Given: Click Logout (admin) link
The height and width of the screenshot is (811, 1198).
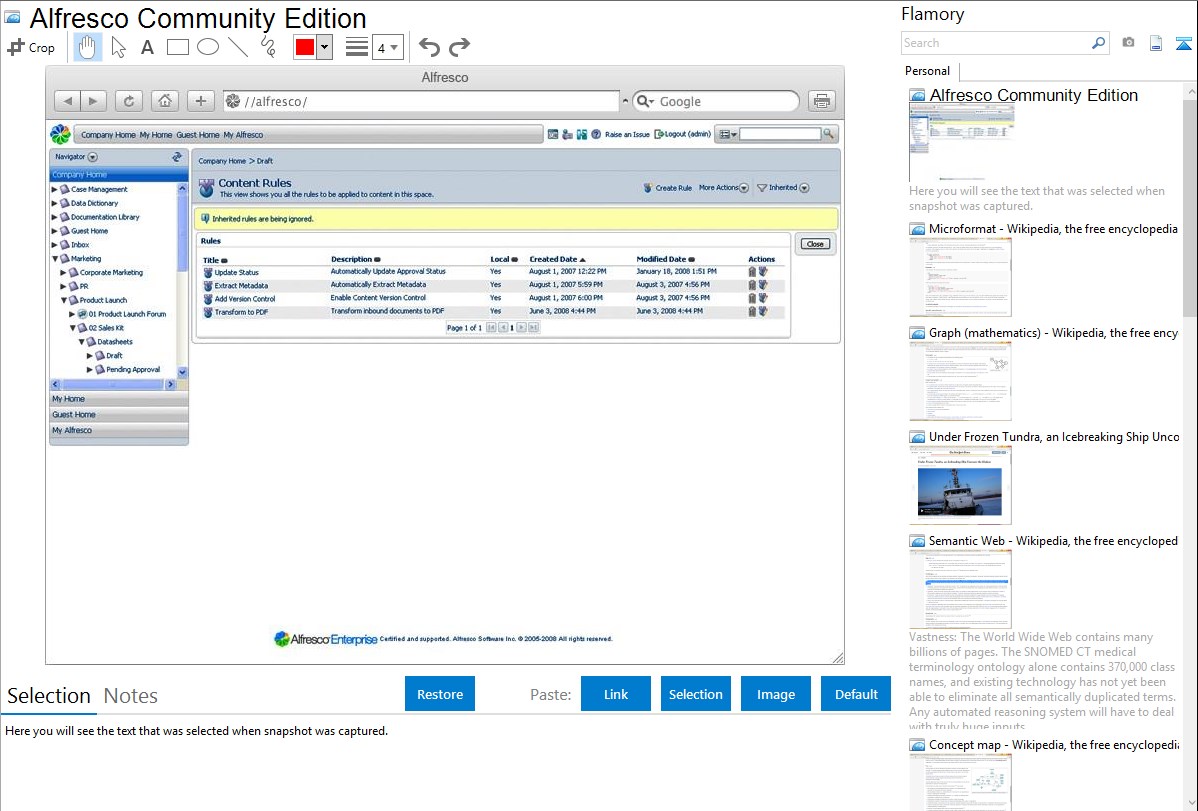Looking at the screenshot, I should (682, 135).
